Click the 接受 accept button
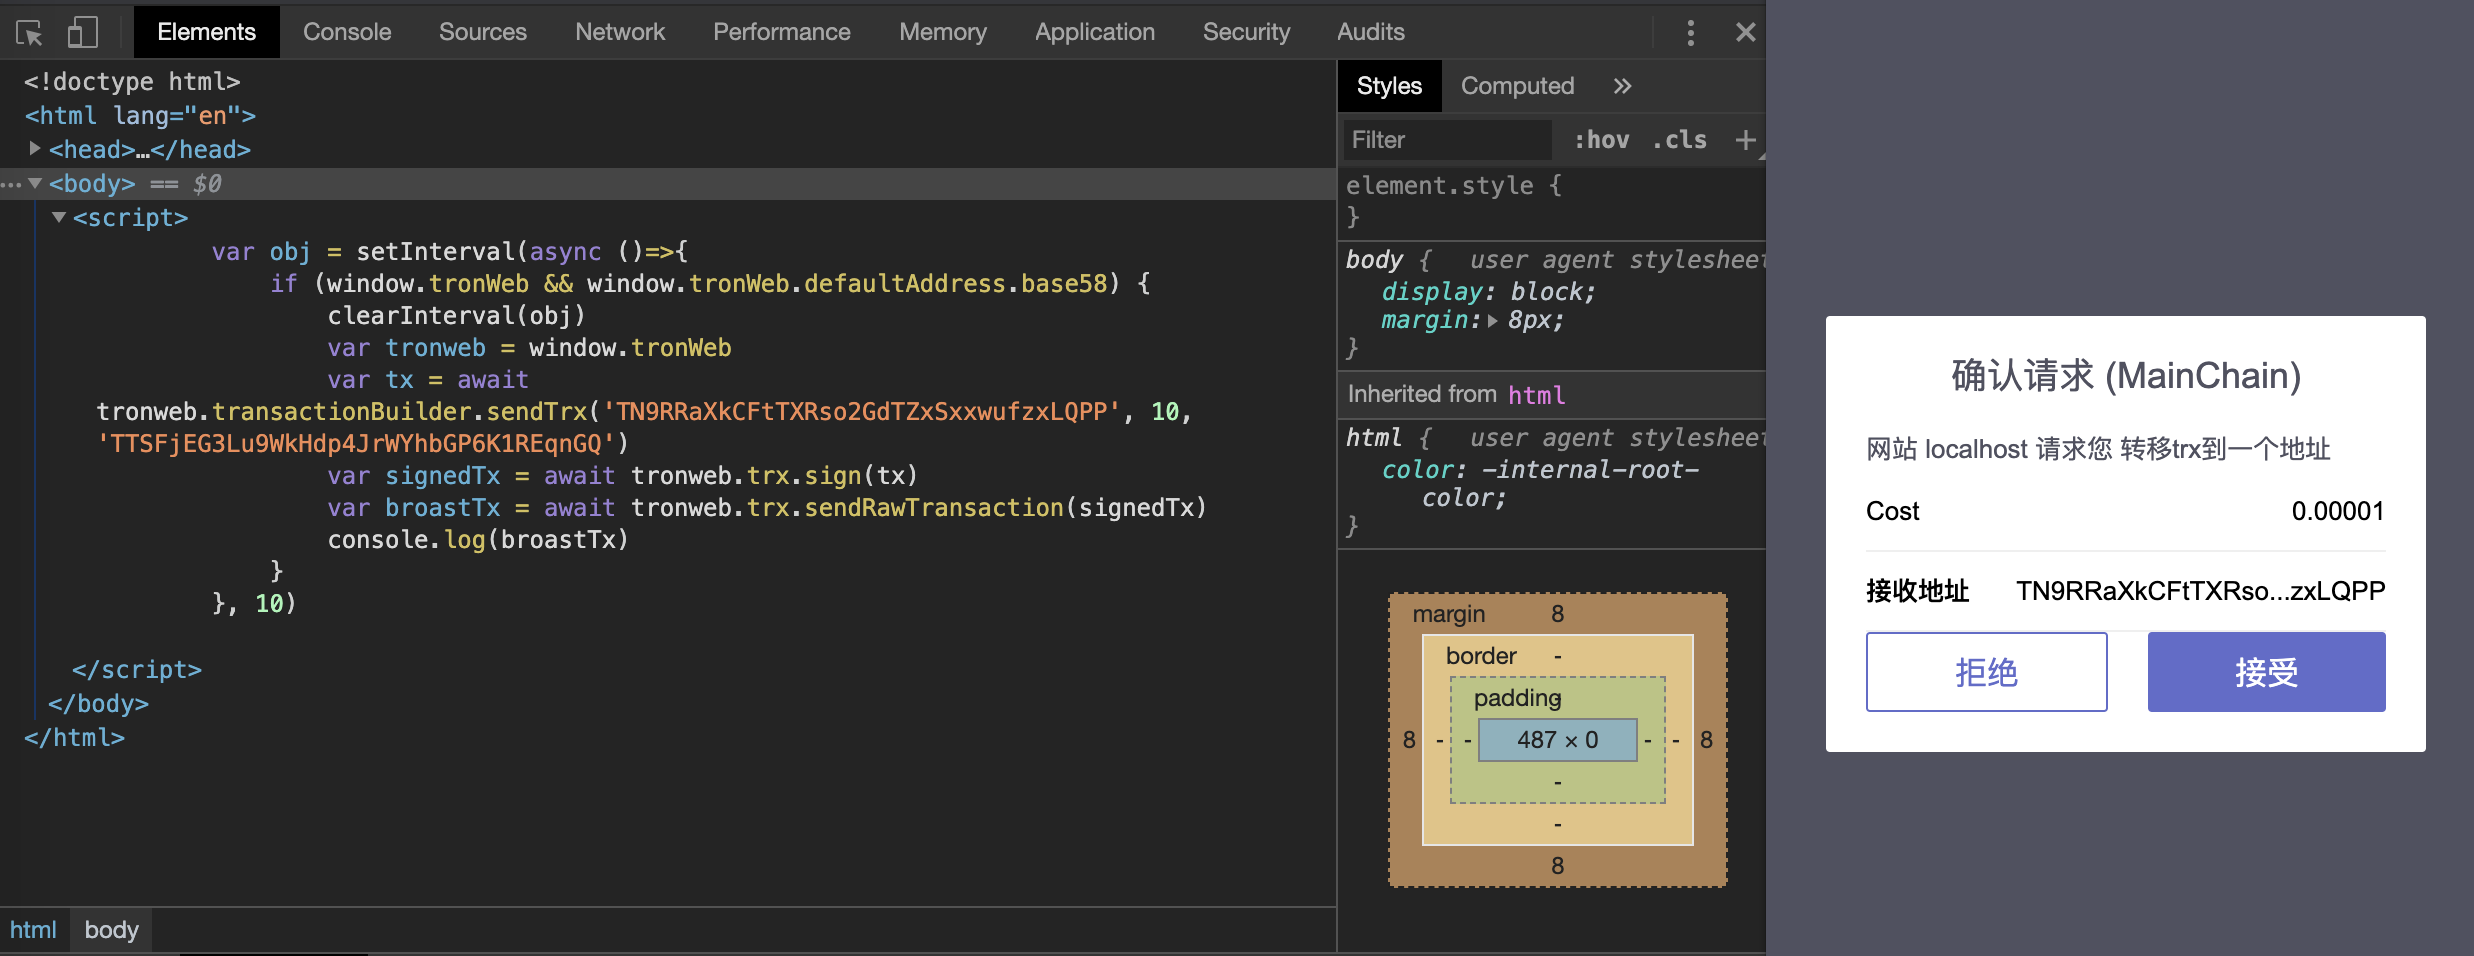 (2266, 672)
